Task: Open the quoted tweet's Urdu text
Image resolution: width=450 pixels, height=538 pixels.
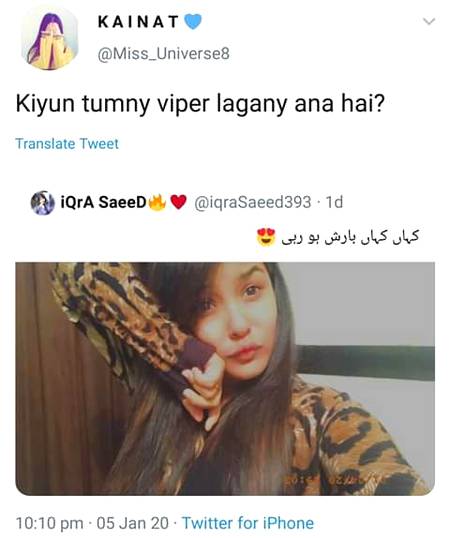Action: point(350,237)
